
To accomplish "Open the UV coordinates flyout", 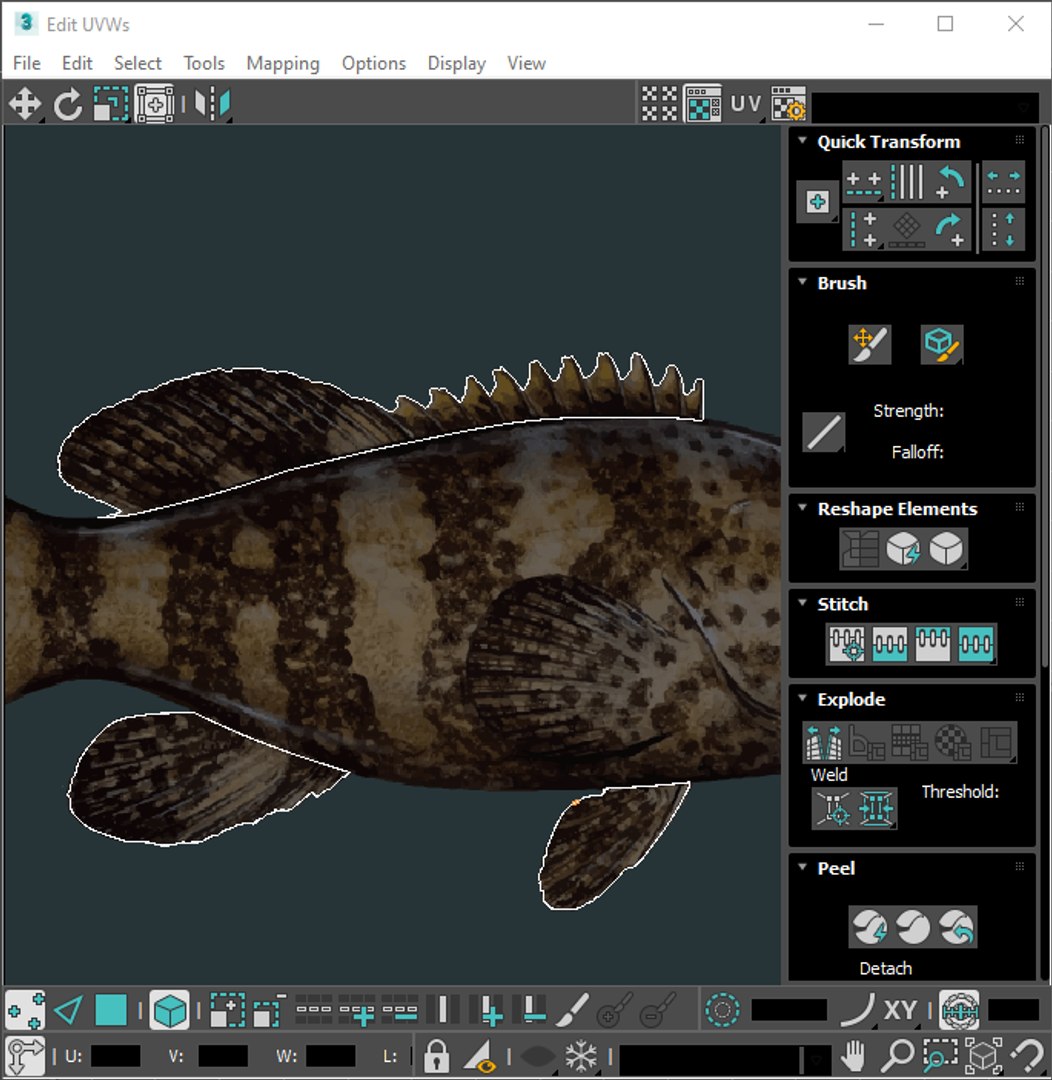I will tap(746, 104).
